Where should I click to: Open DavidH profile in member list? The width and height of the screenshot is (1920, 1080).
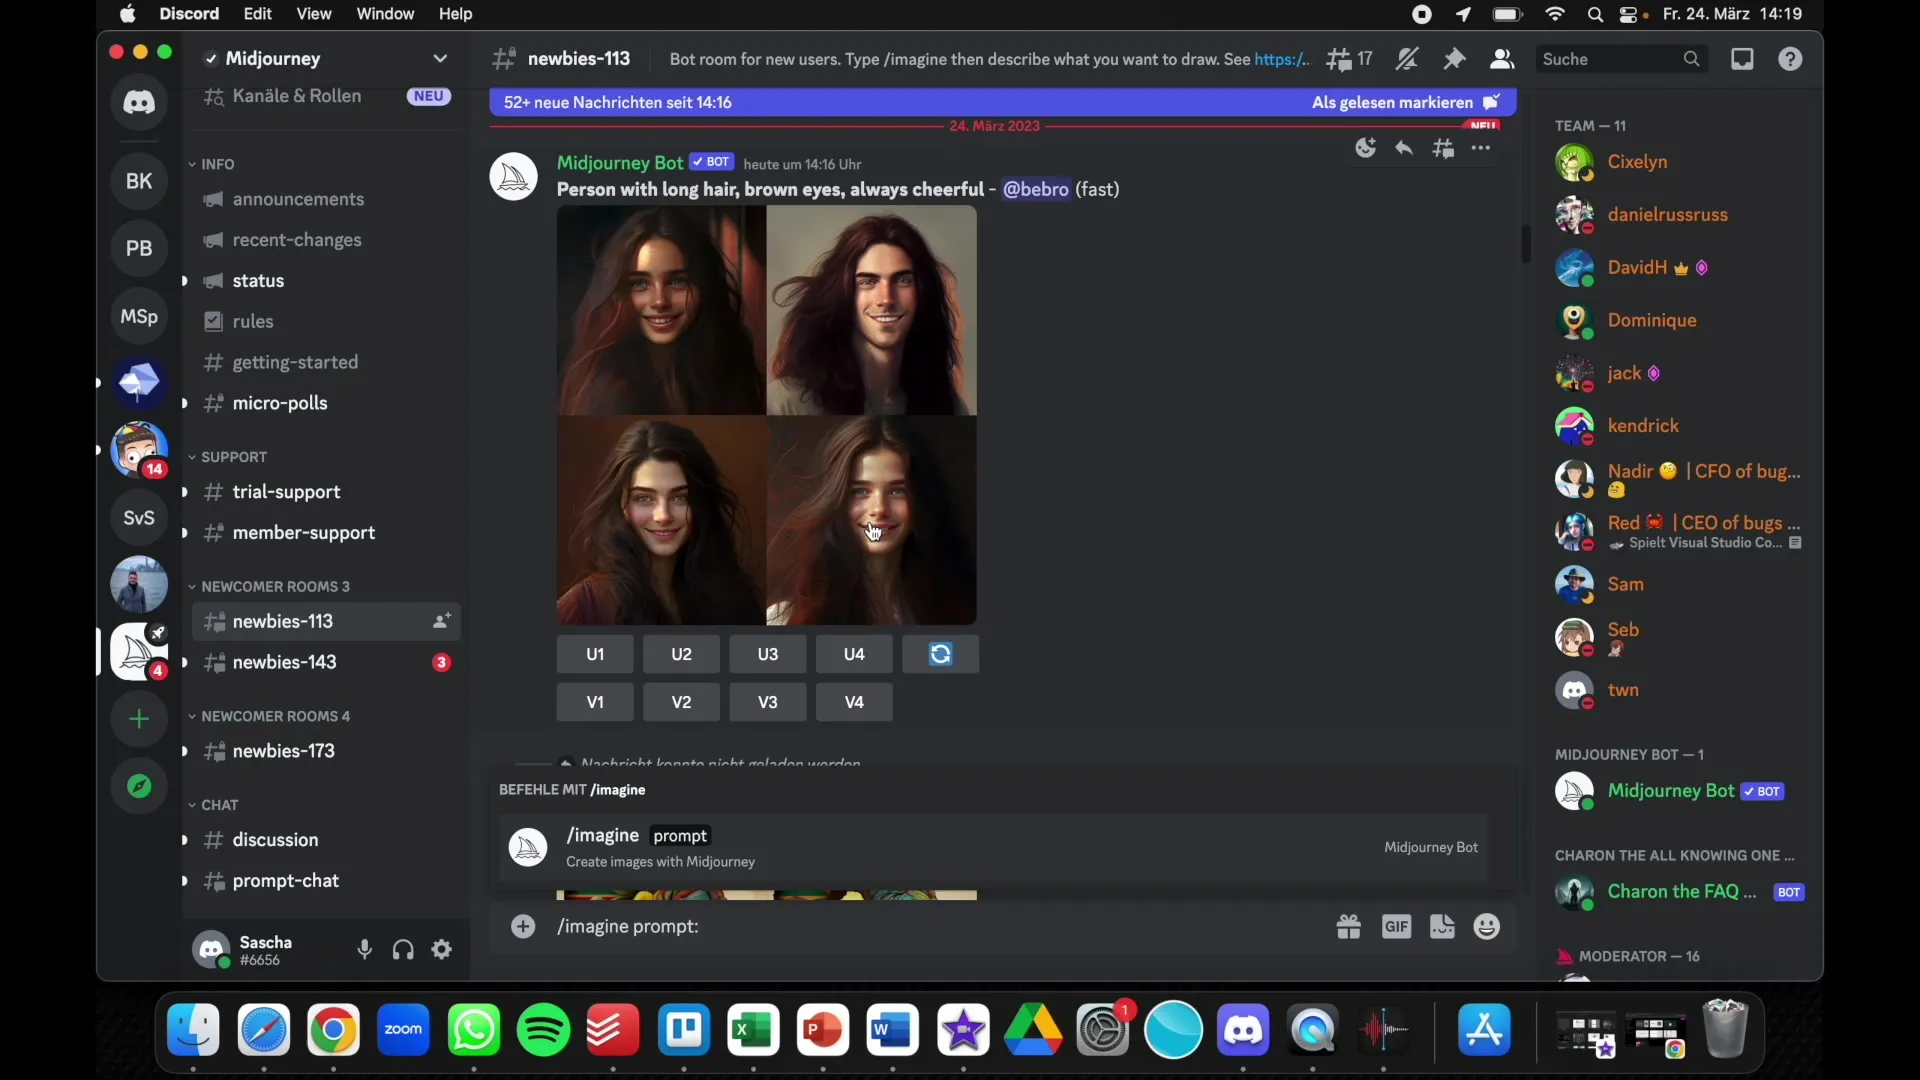pos(1679,269)
